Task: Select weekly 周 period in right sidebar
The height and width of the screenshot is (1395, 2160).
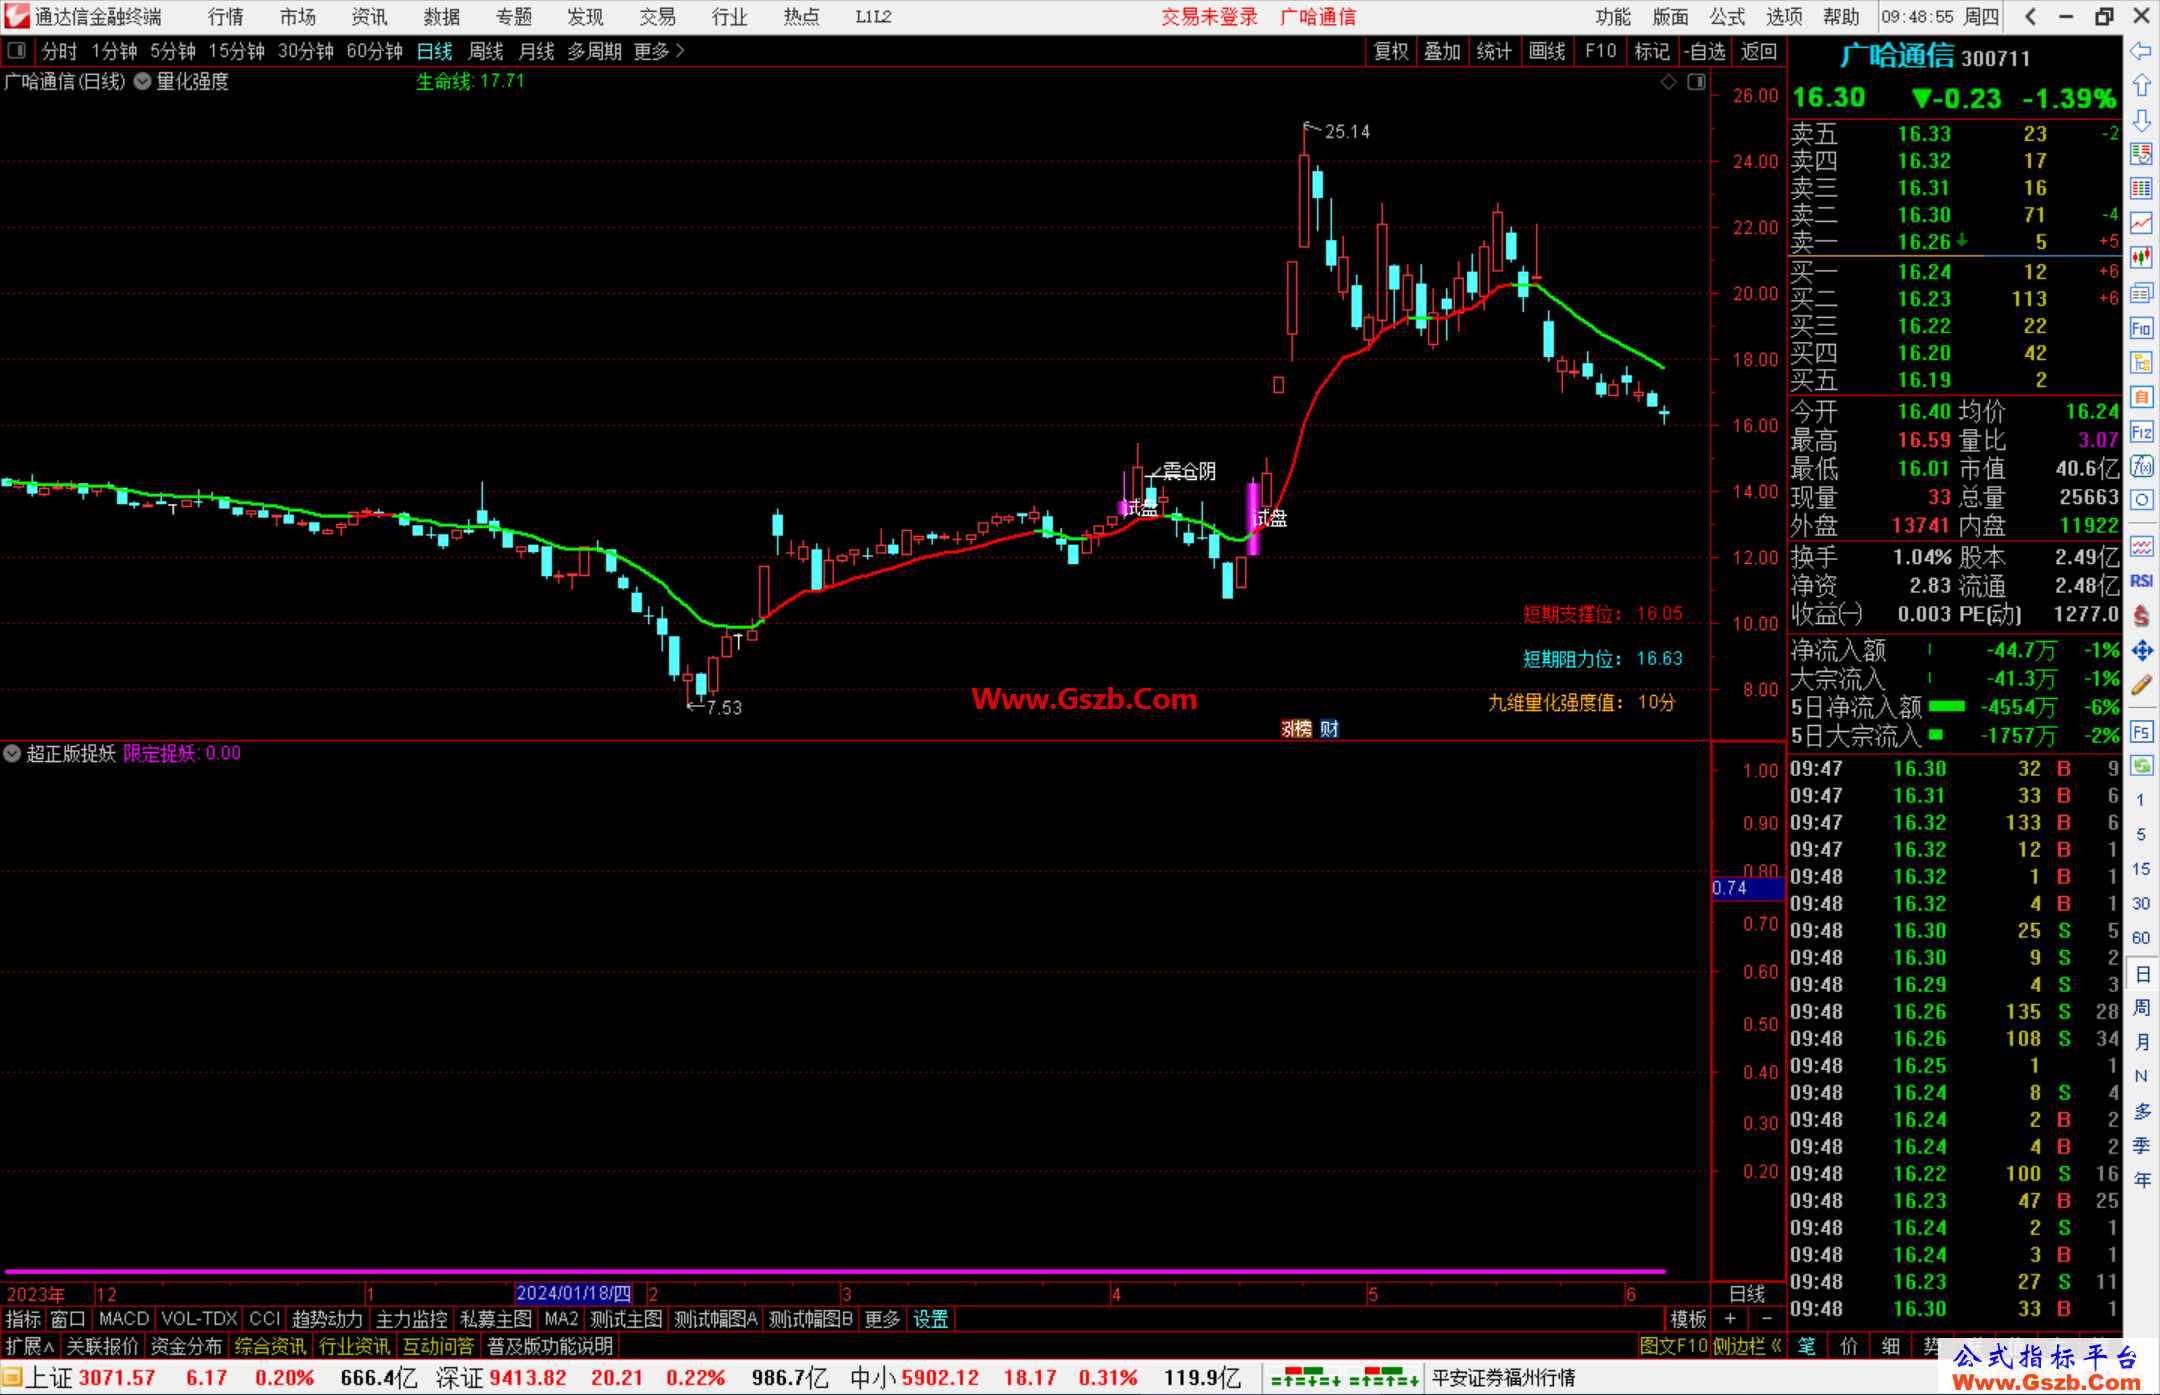Action: click(2141, 1008)
